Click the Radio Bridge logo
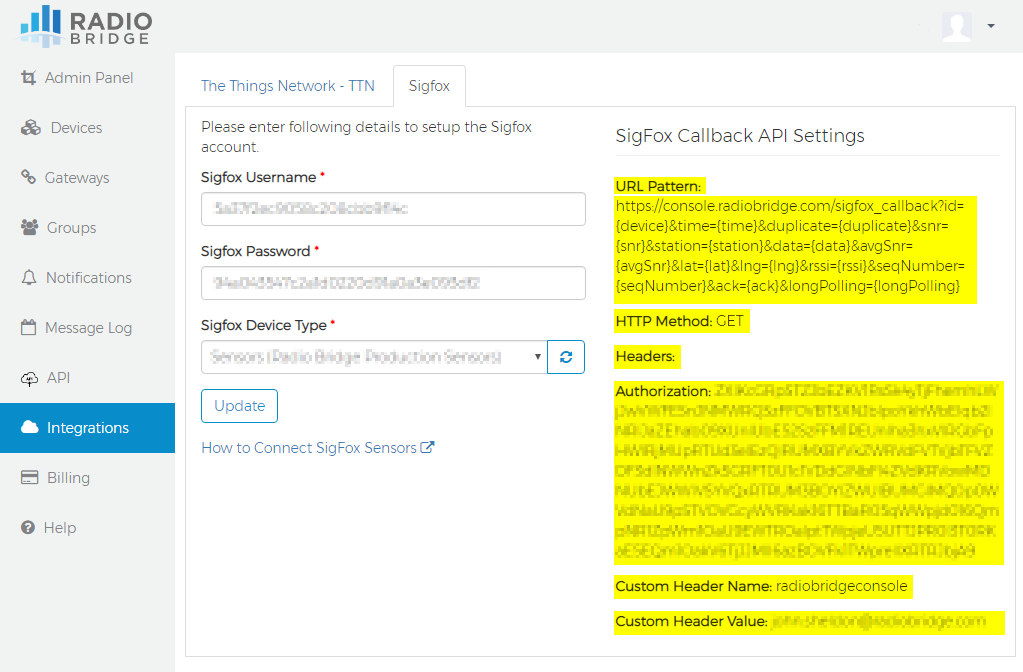Viewport: 1023px width, 672px height. pos(85,27)
